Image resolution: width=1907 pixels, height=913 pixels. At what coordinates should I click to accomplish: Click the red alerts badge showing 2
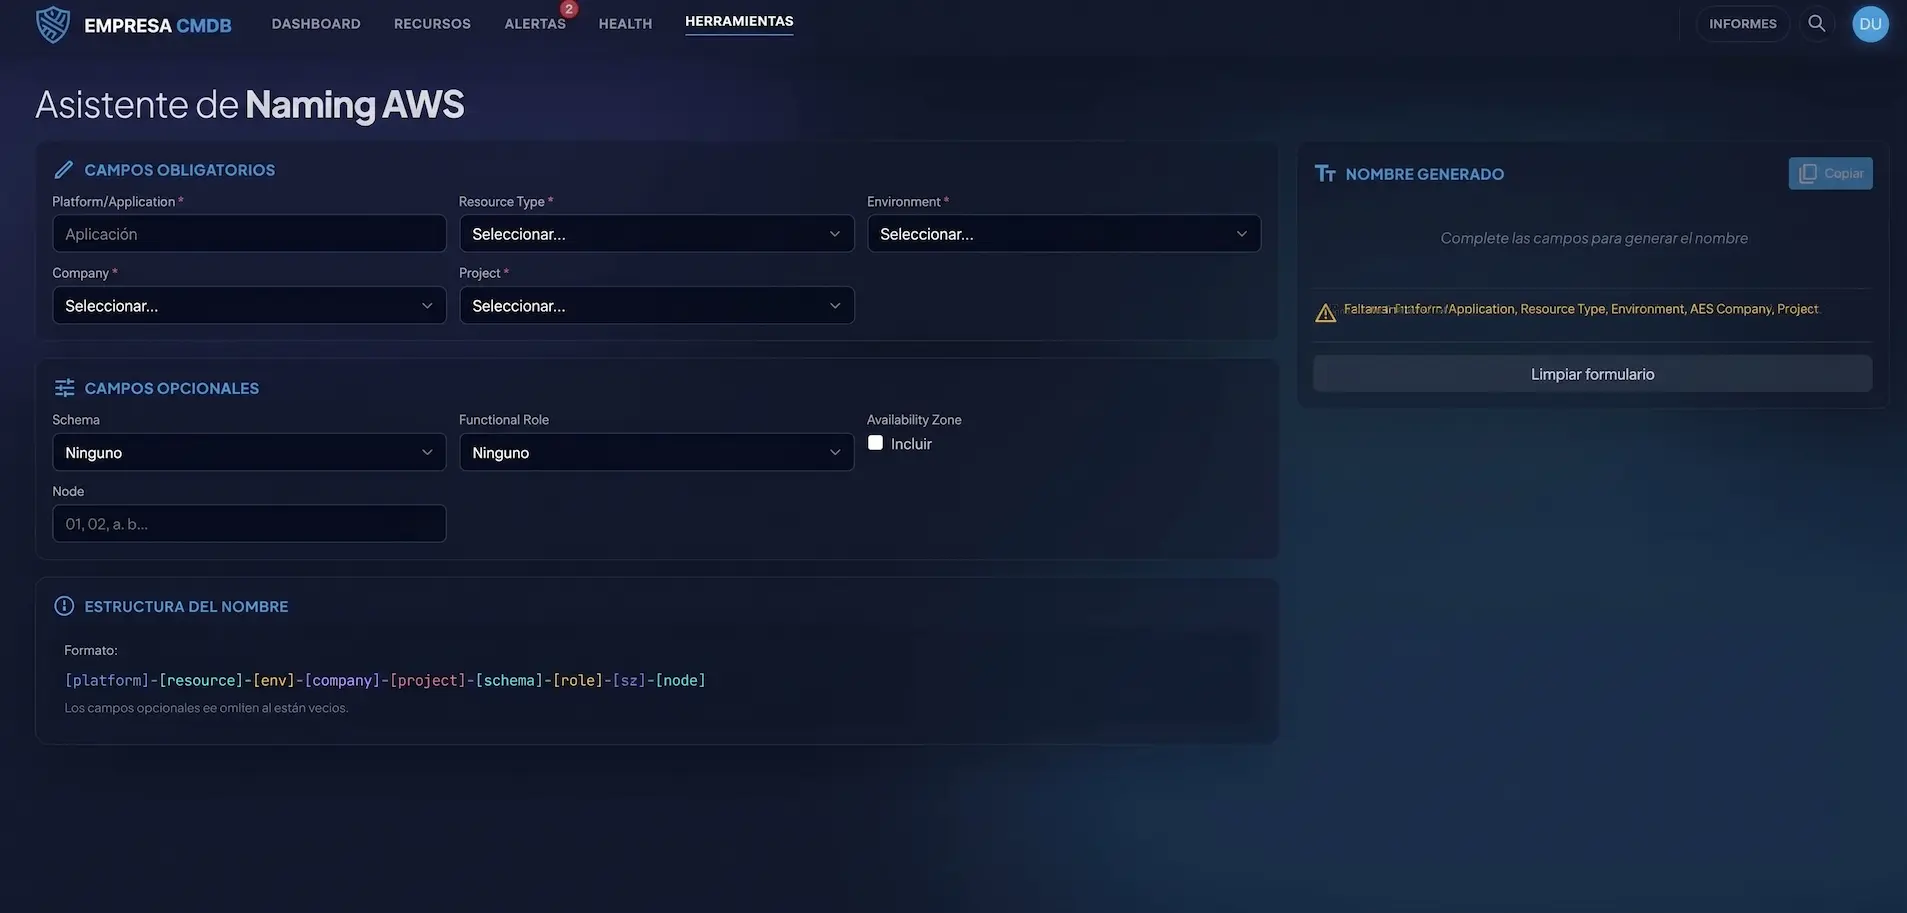569,9
